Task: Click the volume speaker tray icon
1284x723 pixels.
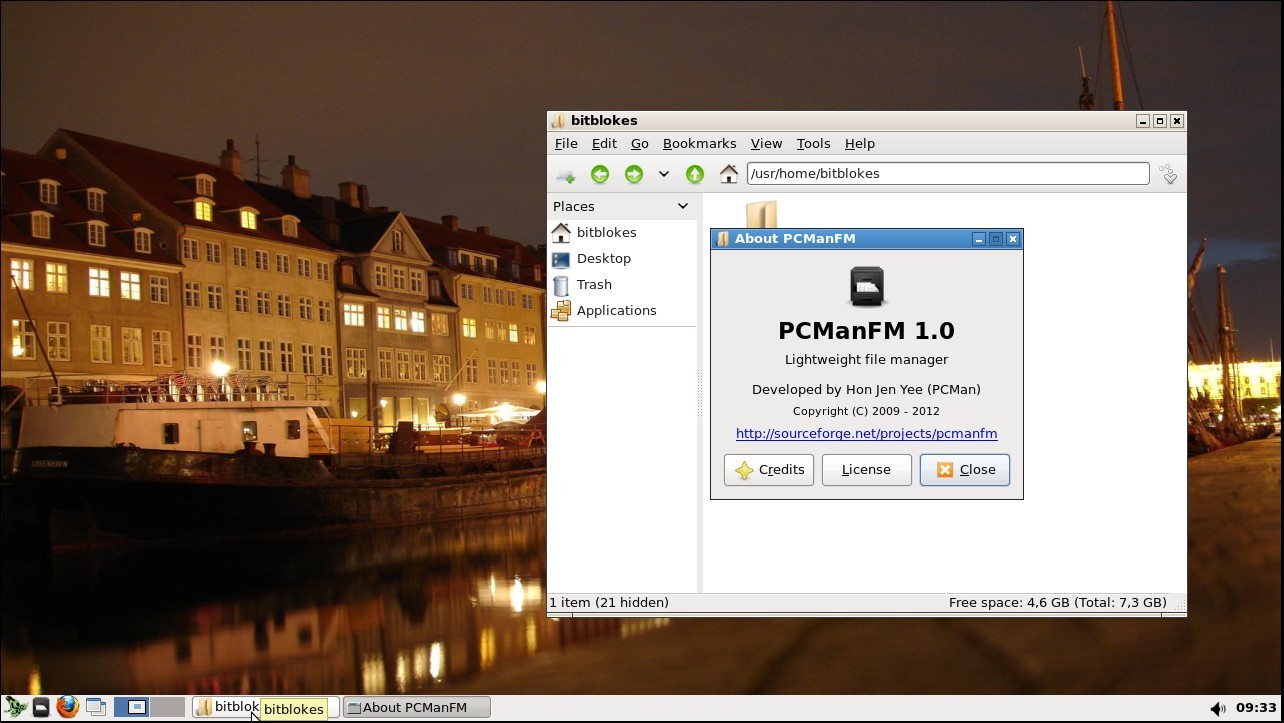Action: 1217,708
